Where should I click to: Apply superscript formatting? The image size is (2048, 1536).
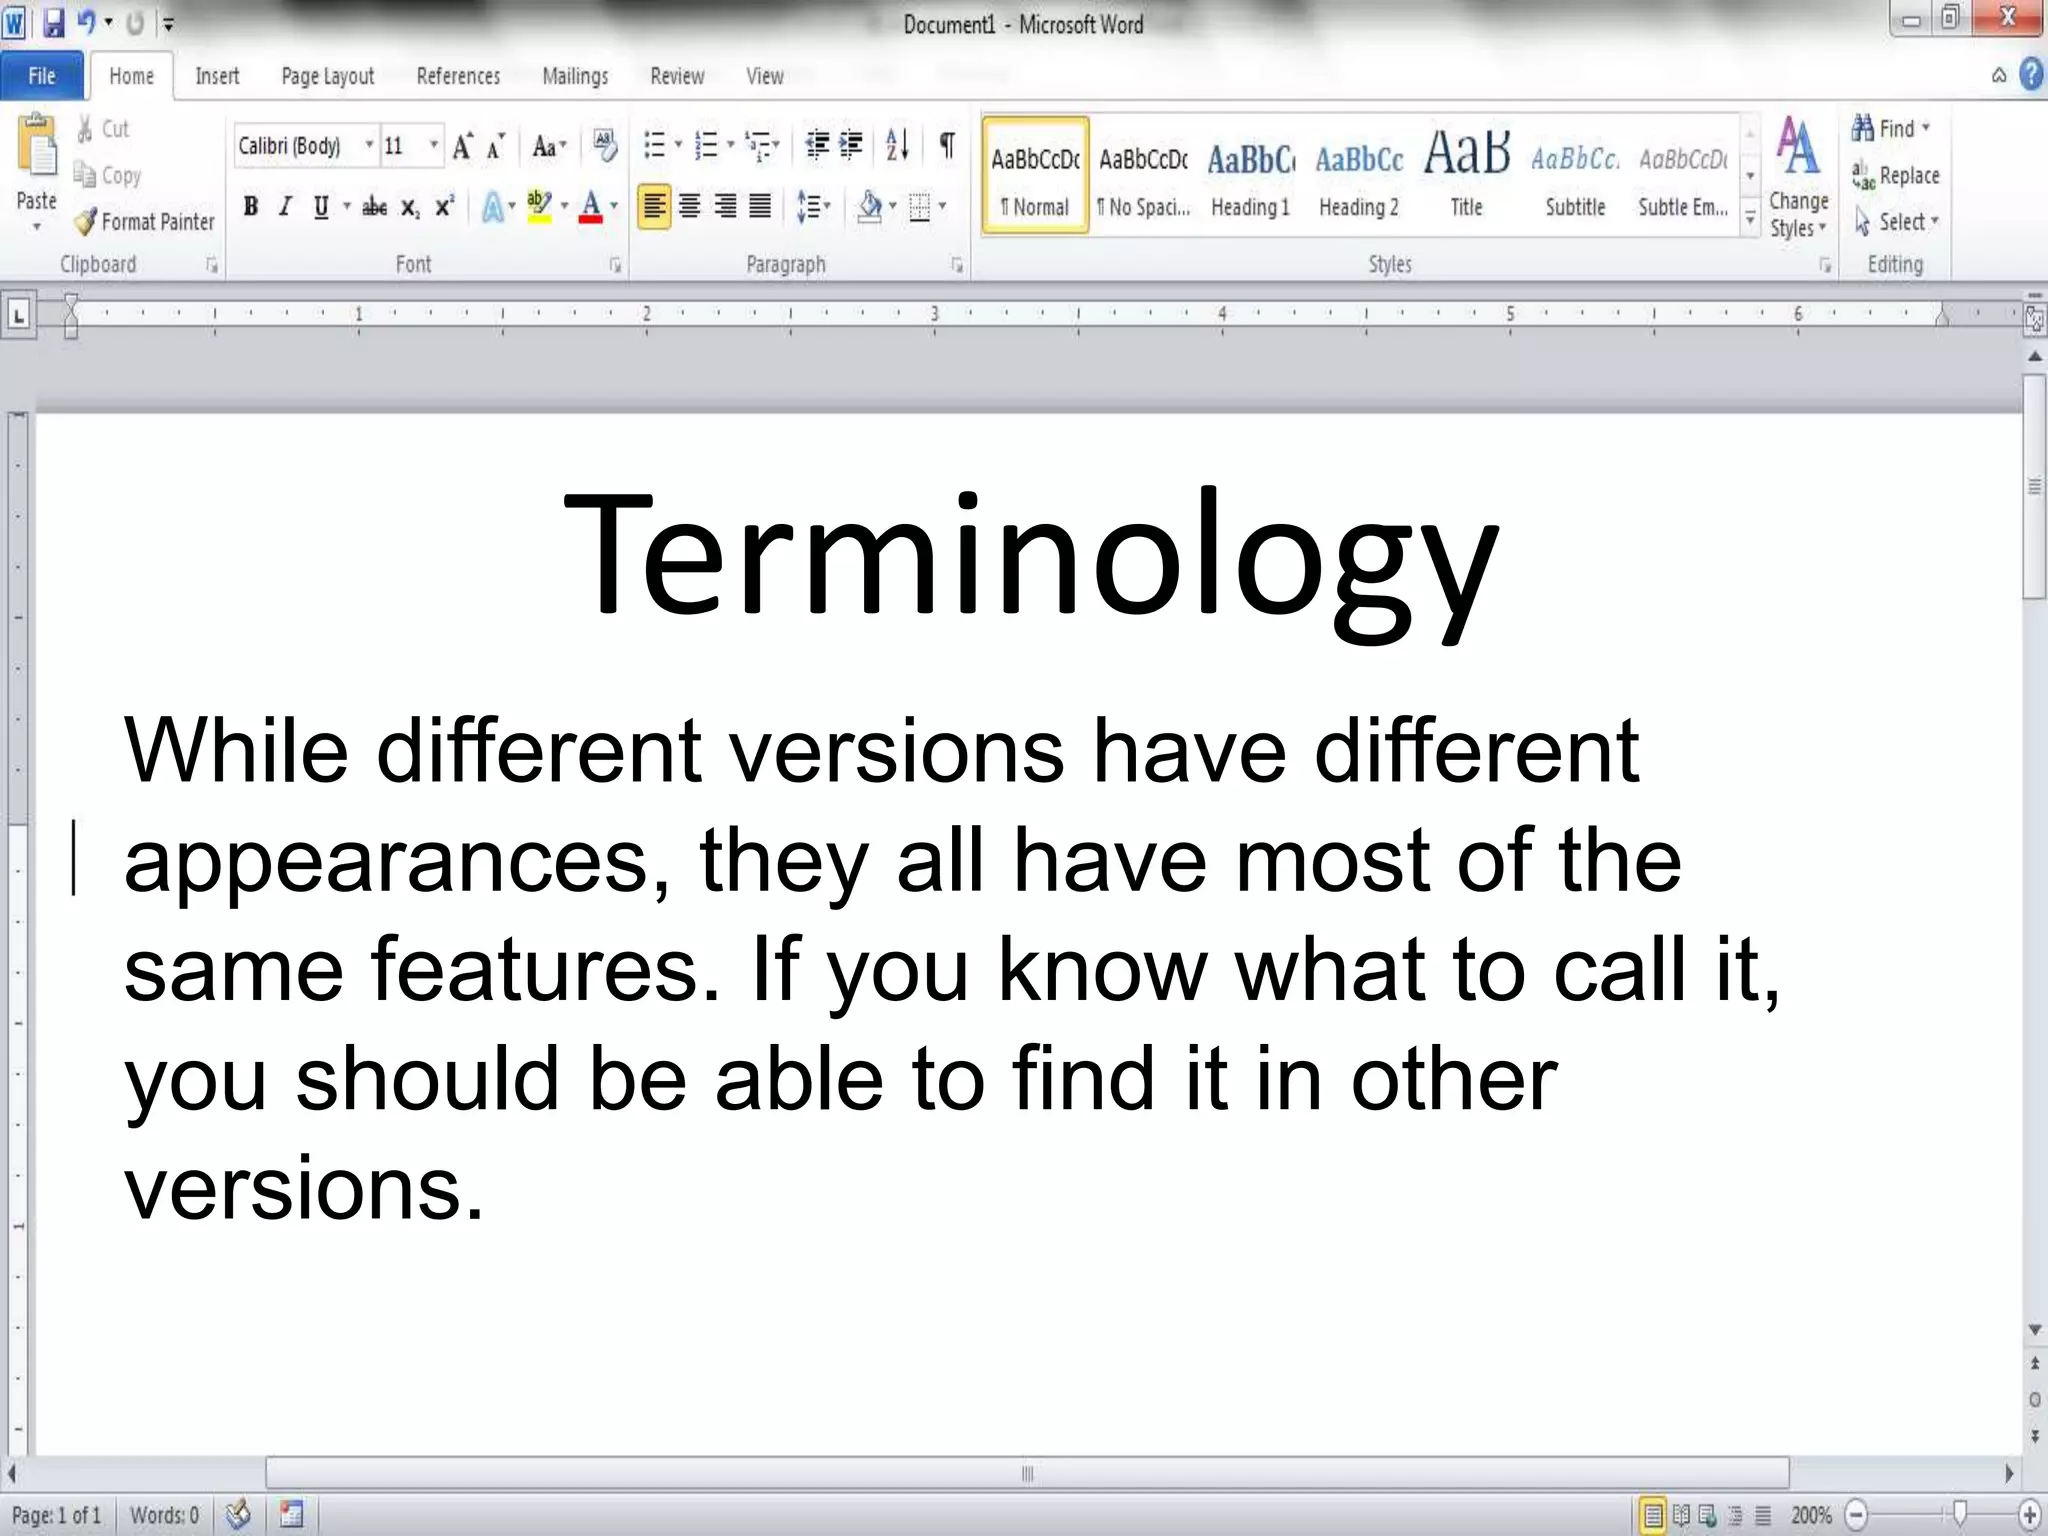click(x=444, y=206)
